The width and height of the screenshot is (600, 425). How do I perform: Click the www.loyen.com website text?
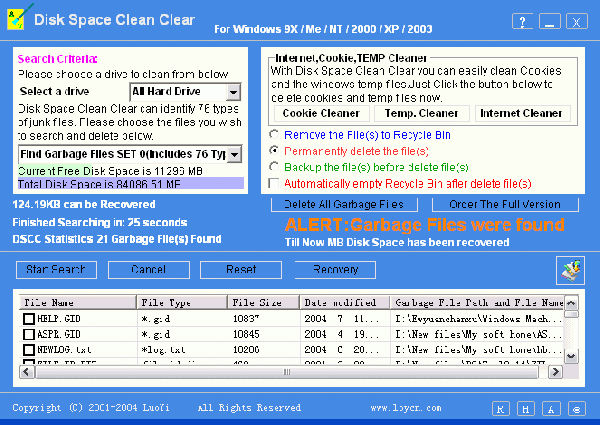(406, 408)
